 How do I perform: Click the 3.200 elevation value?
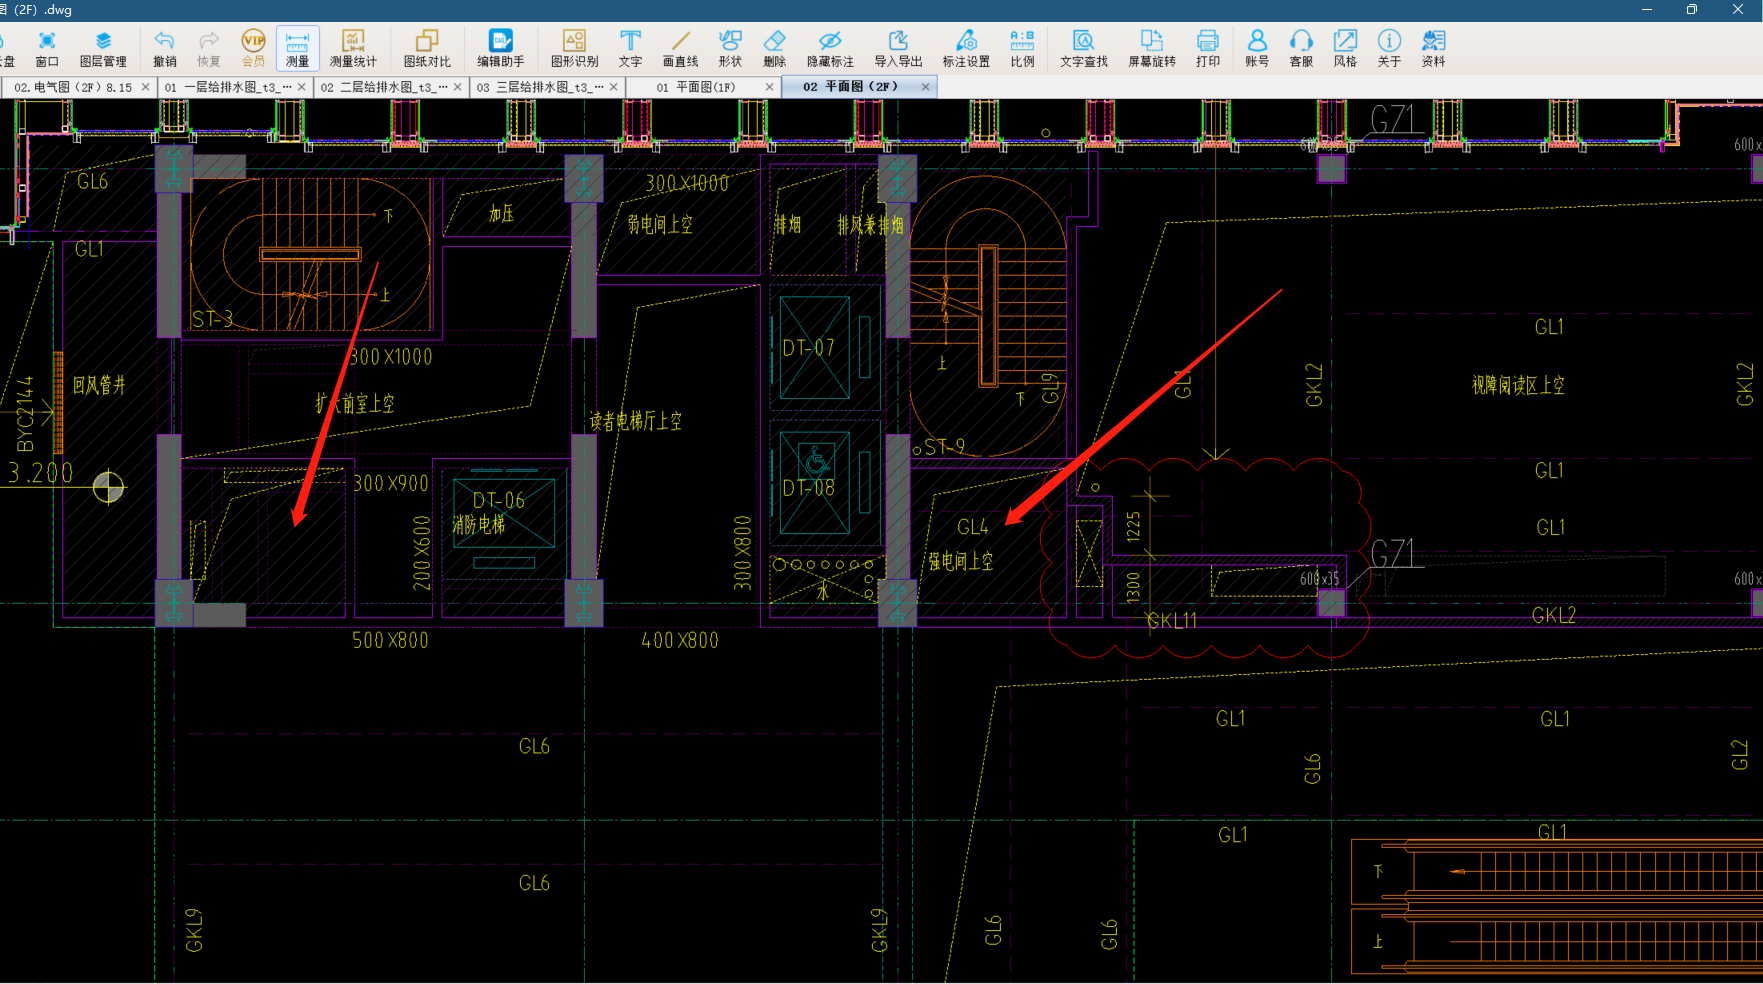click(41, 472)
